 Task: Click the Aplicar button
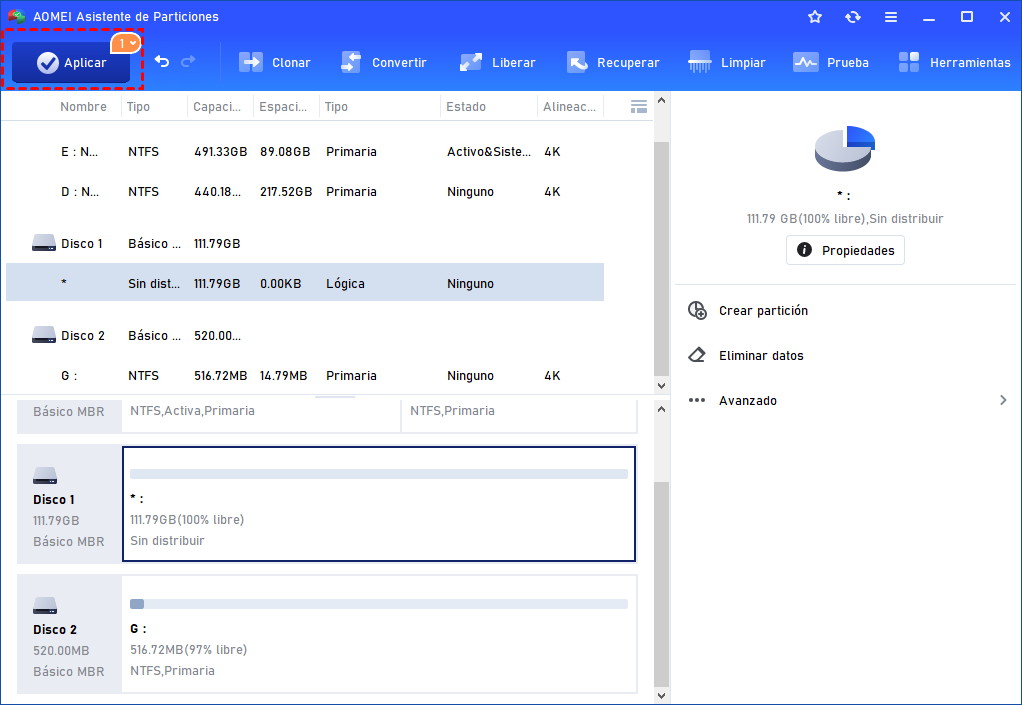(72, 63)
